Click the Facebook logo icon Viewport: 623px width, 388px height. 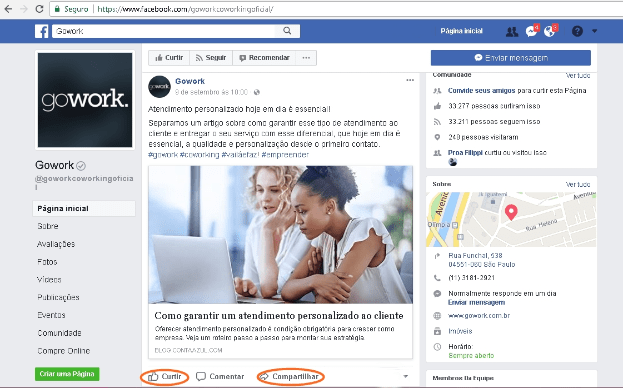[41, 31]
